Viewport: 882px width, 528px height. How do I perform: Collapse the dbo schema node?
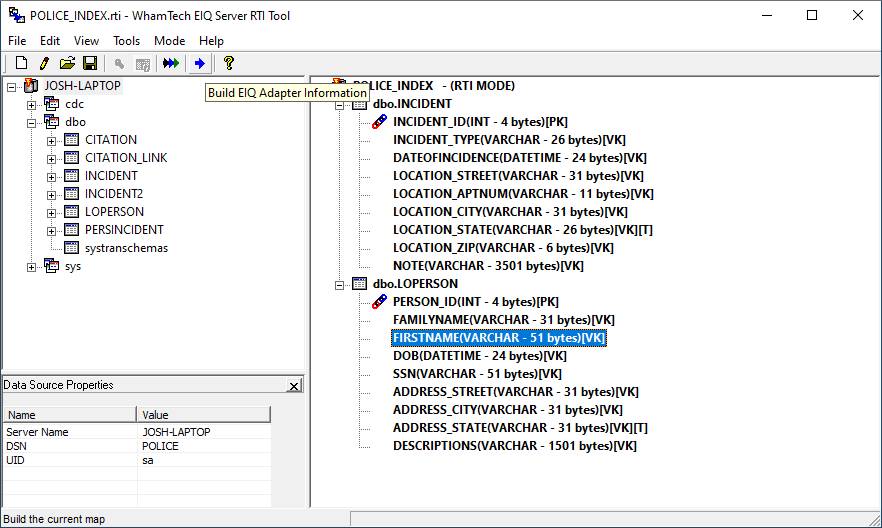tap(32, 123)
